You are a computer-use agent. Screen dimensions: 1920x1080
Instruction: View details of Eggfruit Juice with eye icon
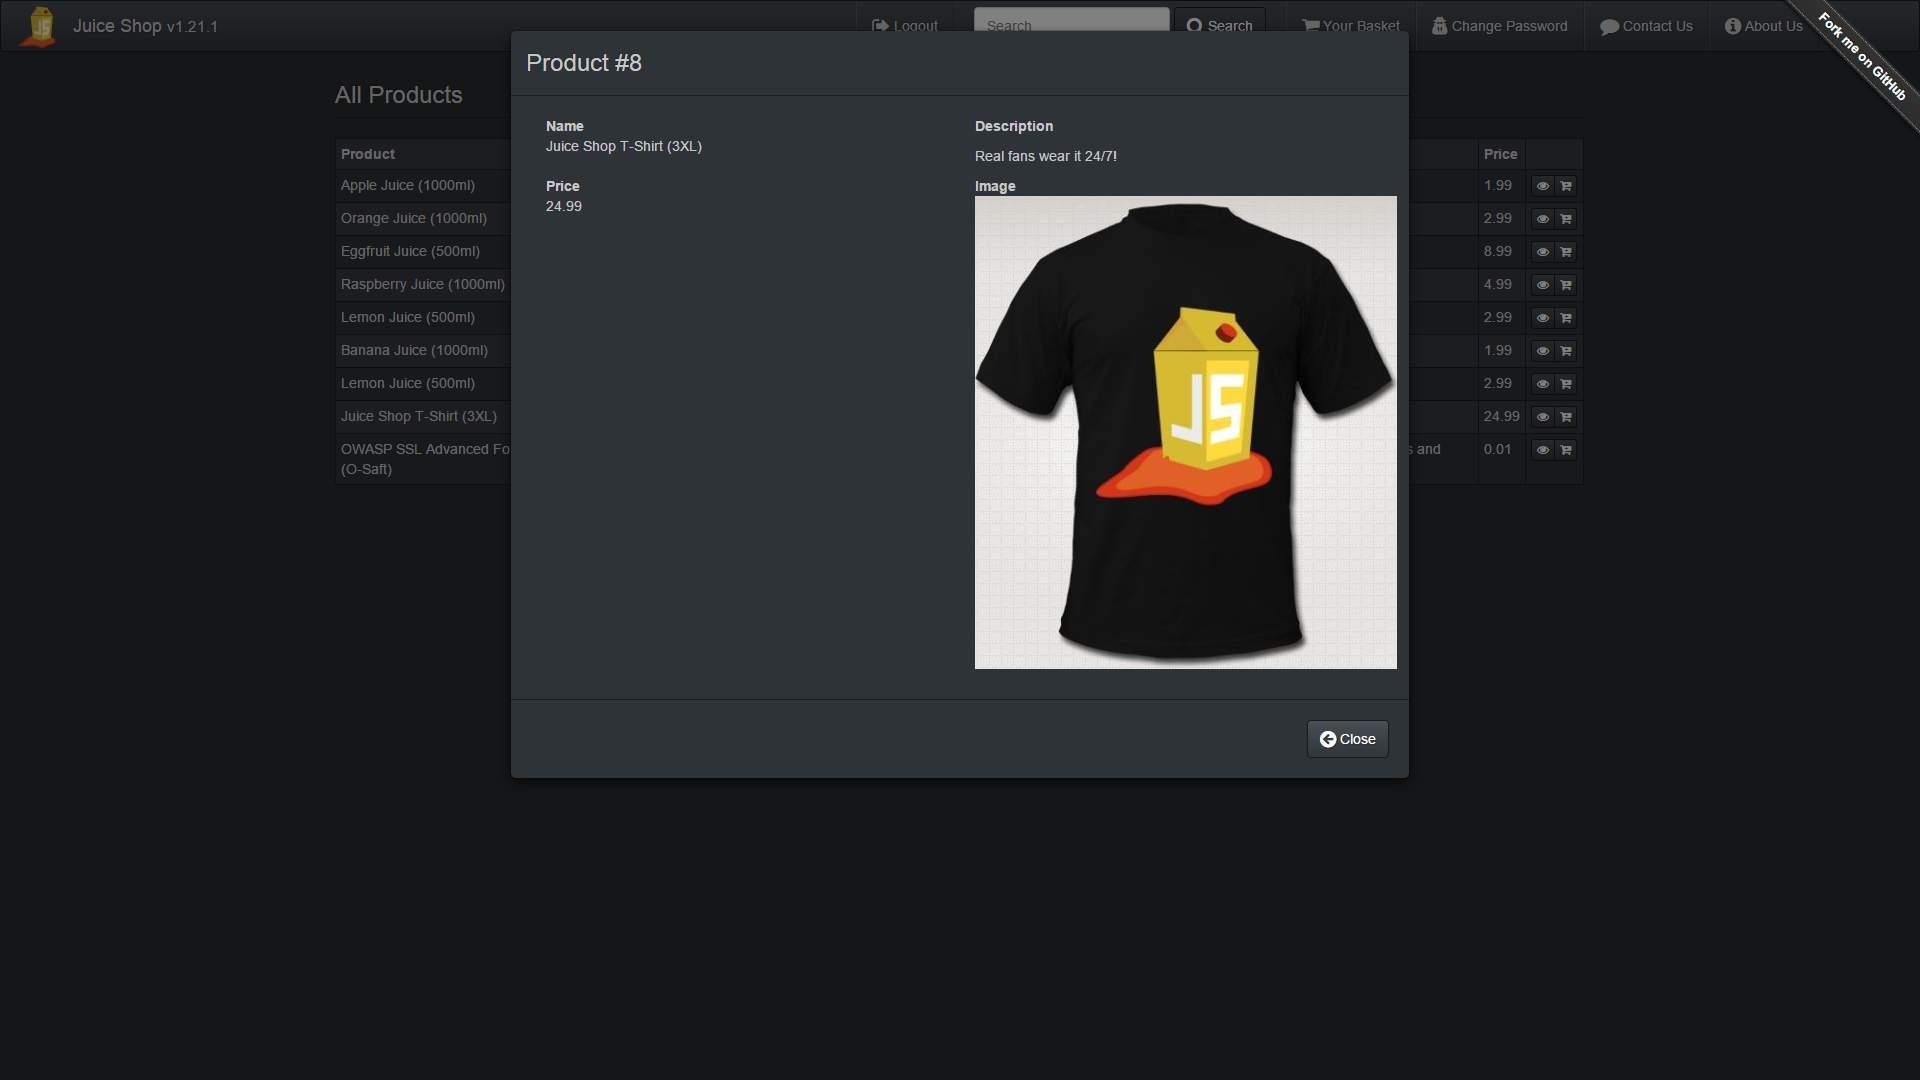click(1542, 252)
